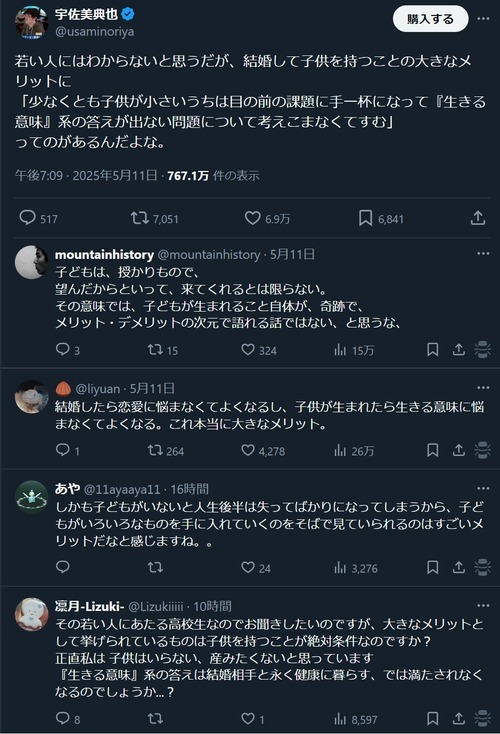
Task: Open the Grok-style icon on mountainhistory's reply
Action: click(x=482, y=350)
